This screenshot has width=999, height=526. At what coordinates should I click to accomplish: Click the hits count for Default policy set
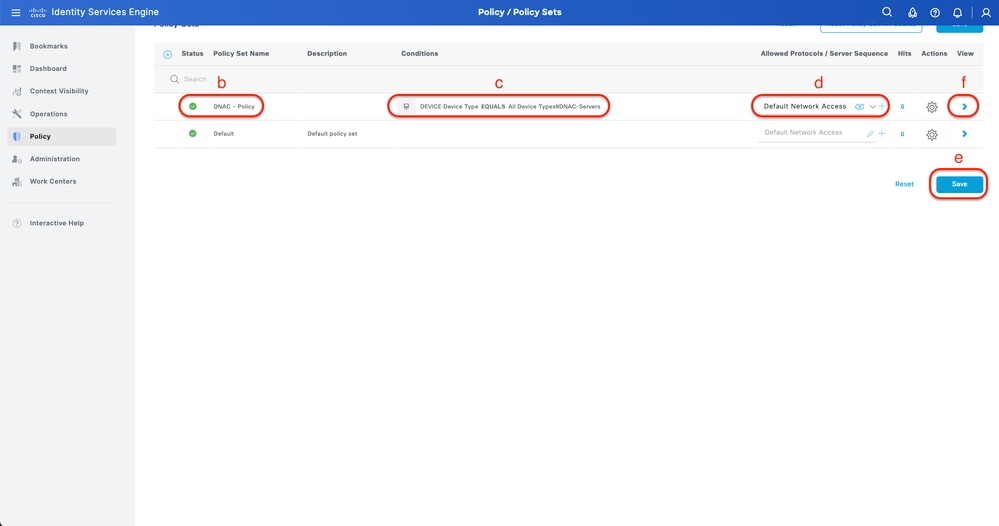(x=902, y=134)
